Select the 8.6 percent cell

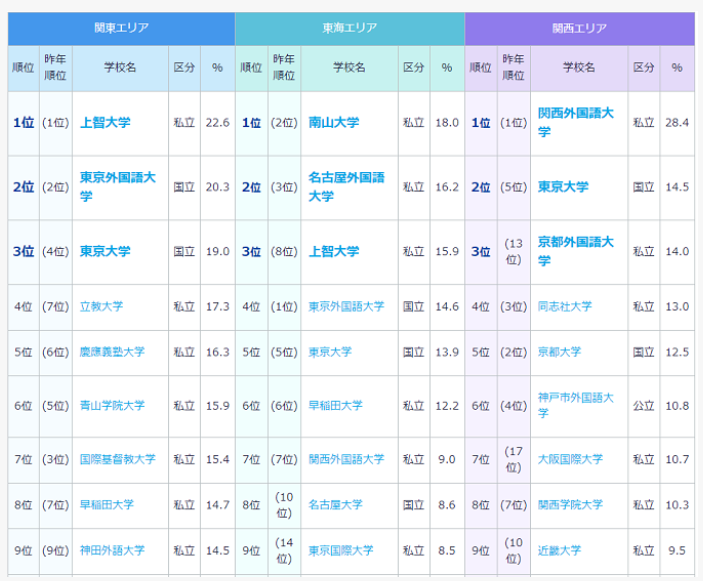point(447,505)
